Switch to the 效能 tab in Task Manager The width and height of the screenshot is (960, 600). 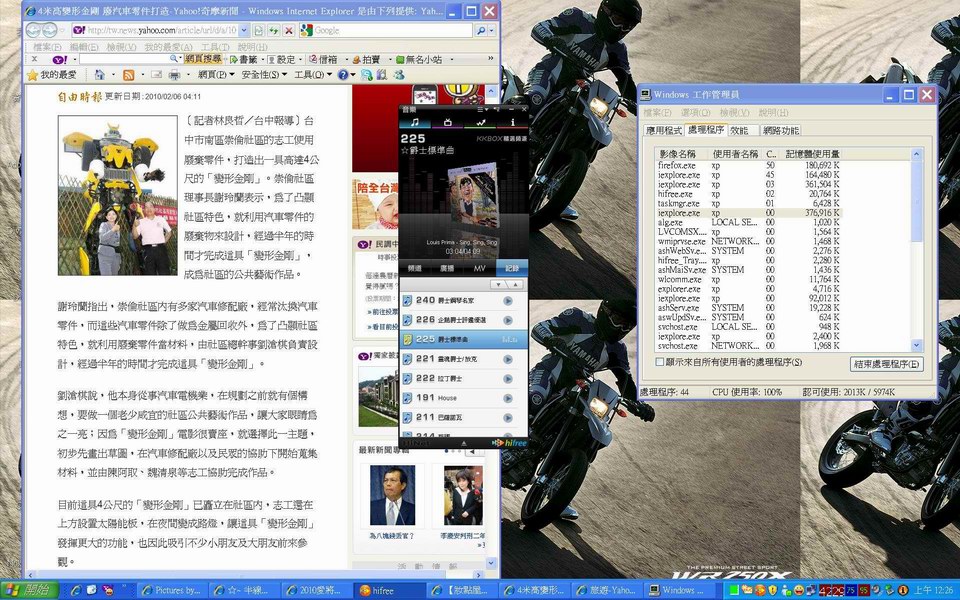[738, 130]
